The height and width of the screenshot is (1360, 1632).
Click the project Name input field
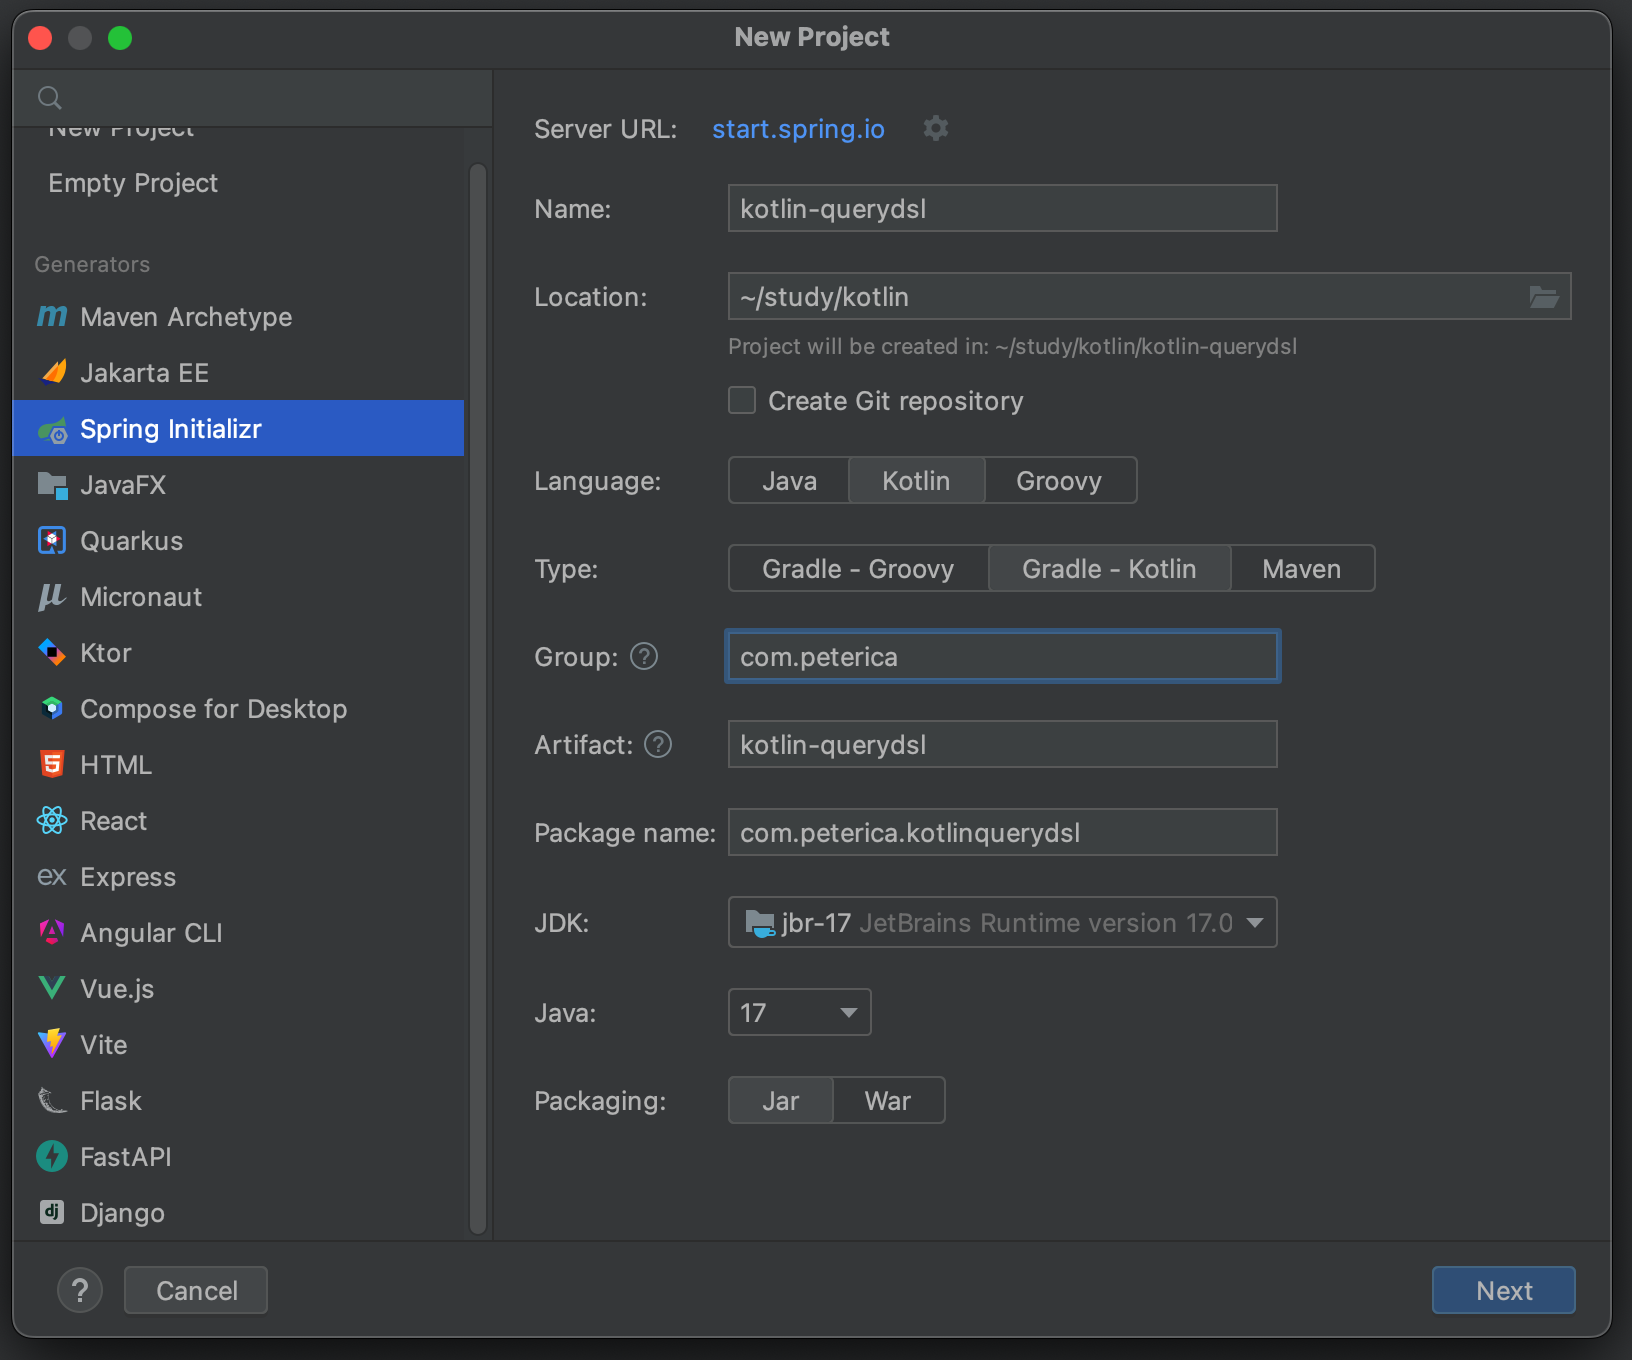click(x=1003, y=209)
